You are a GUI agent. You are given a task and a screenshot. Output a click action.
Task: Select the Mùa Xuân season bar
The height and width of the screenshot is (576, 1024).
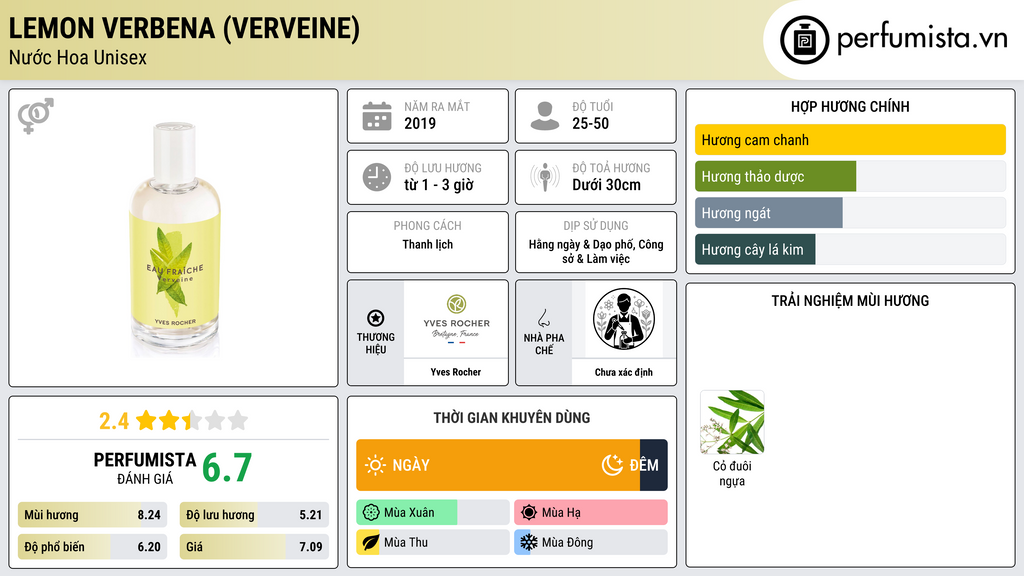point(432,513)
